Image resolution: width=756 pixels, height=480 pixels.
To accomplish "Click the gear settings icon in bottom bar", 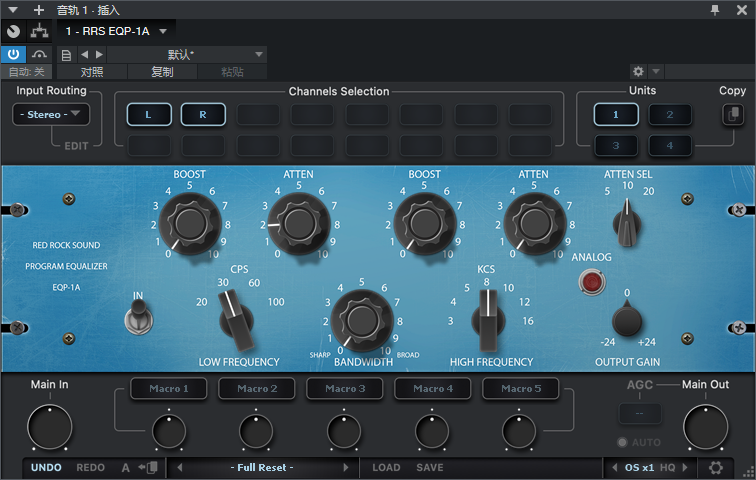I will tap(715, 467).
